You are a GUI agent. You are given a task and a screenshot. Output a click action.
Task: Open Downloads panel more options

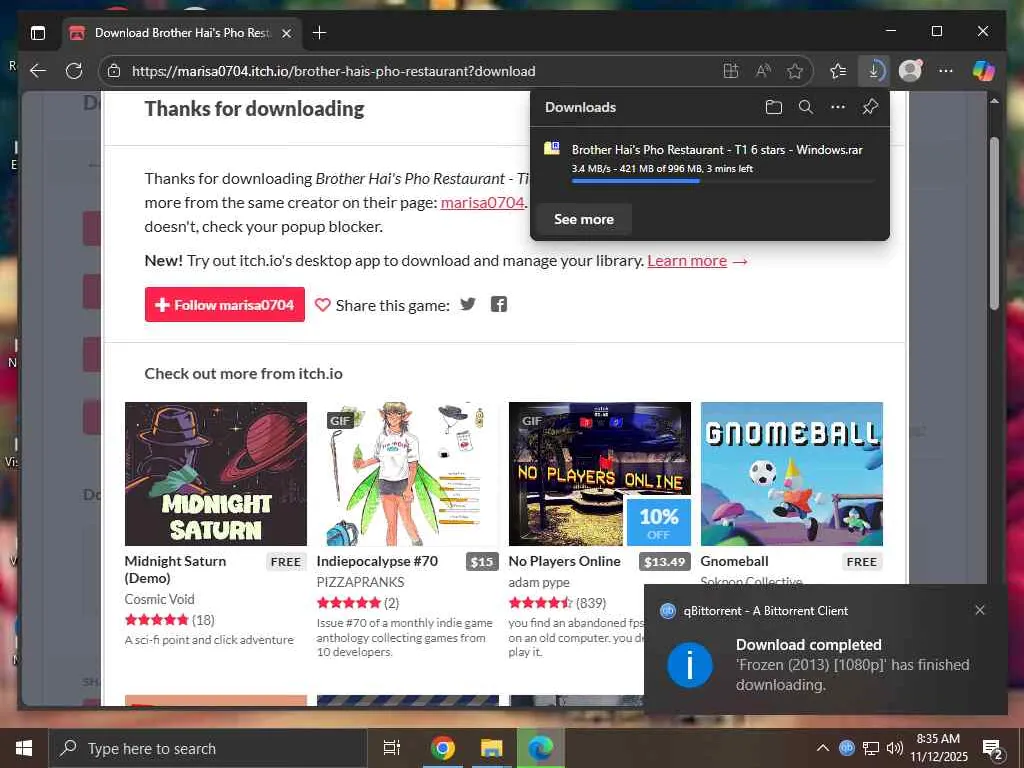pos(838,107)
